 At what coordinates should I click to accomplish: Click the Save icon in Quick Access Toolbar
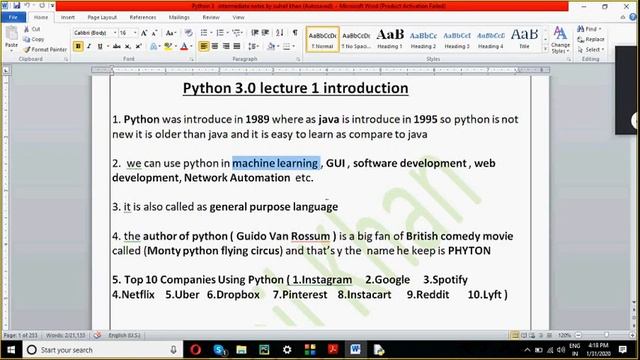click(17, 6)
